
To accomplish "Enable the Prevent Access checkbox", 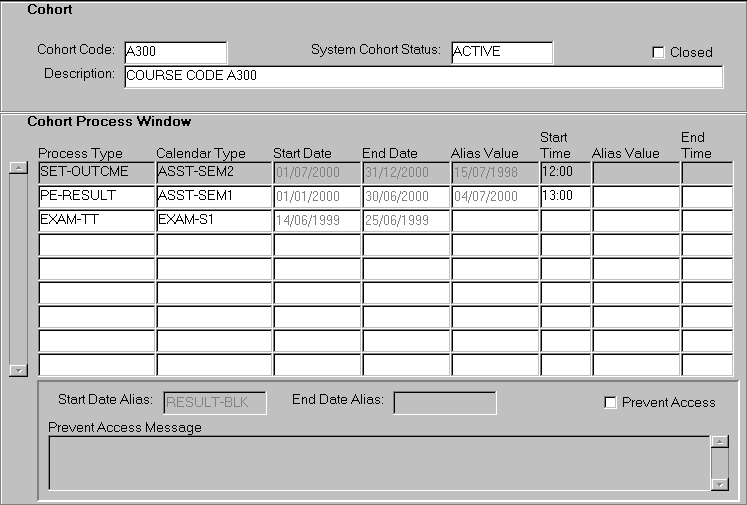I will click(610, 403).
